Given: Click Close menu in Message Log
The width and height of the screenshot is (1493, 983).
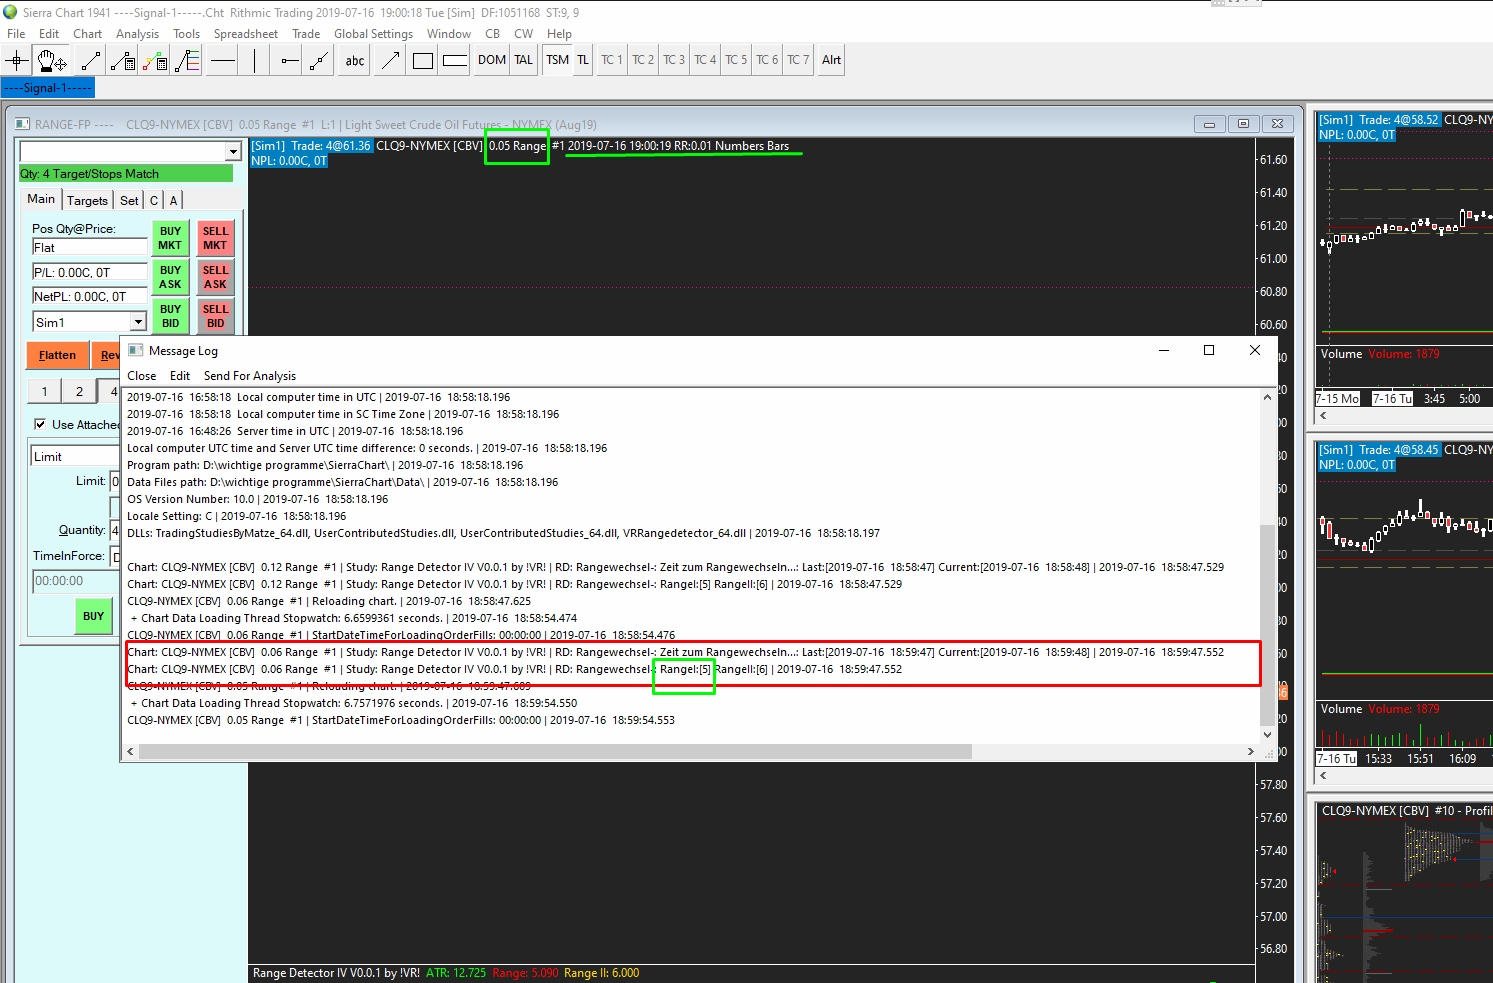Looking at the screenshot, I should click(x=142, y=376).
